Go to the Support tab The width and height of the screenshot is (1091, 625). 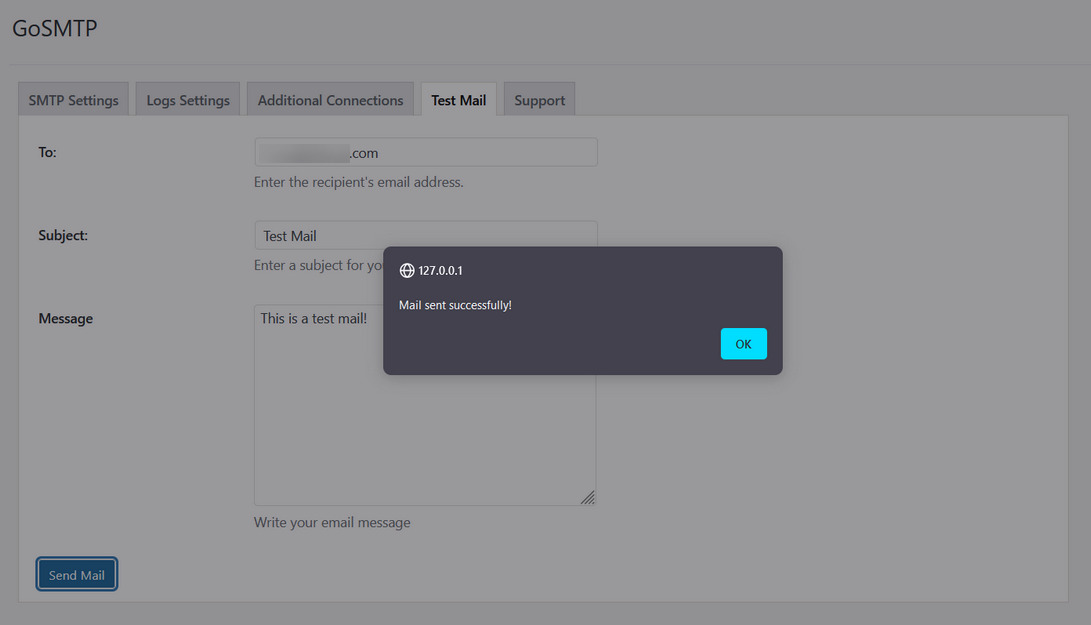[x=539, y=100]
